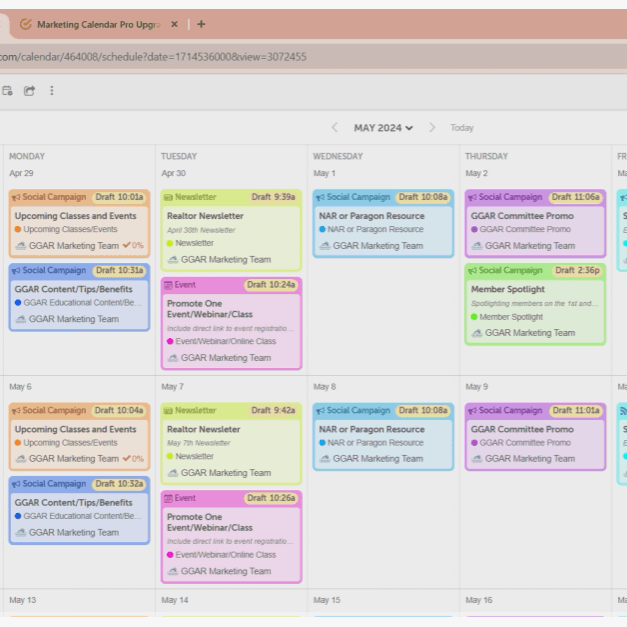The width and height of the screenshot is (627, 627).
Task: Open NAR or Paragon Resource on May 1
Action: click(x=371, y=216)
